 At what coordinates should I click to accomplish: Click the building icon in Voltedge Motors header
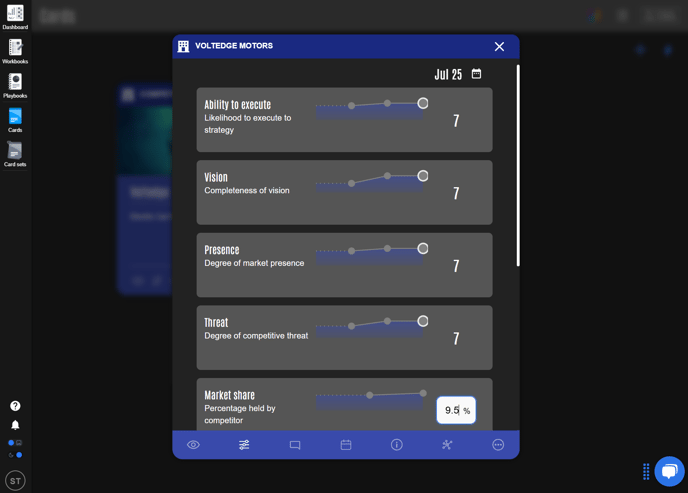click(183, 46)
